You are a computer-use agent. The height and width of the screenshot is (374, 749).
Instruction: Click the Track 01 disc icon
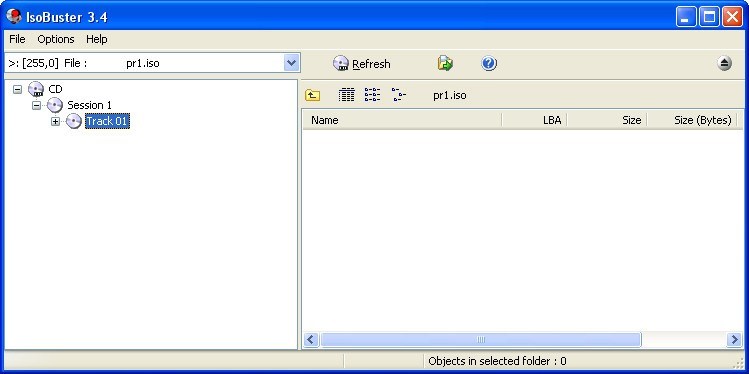74,121
